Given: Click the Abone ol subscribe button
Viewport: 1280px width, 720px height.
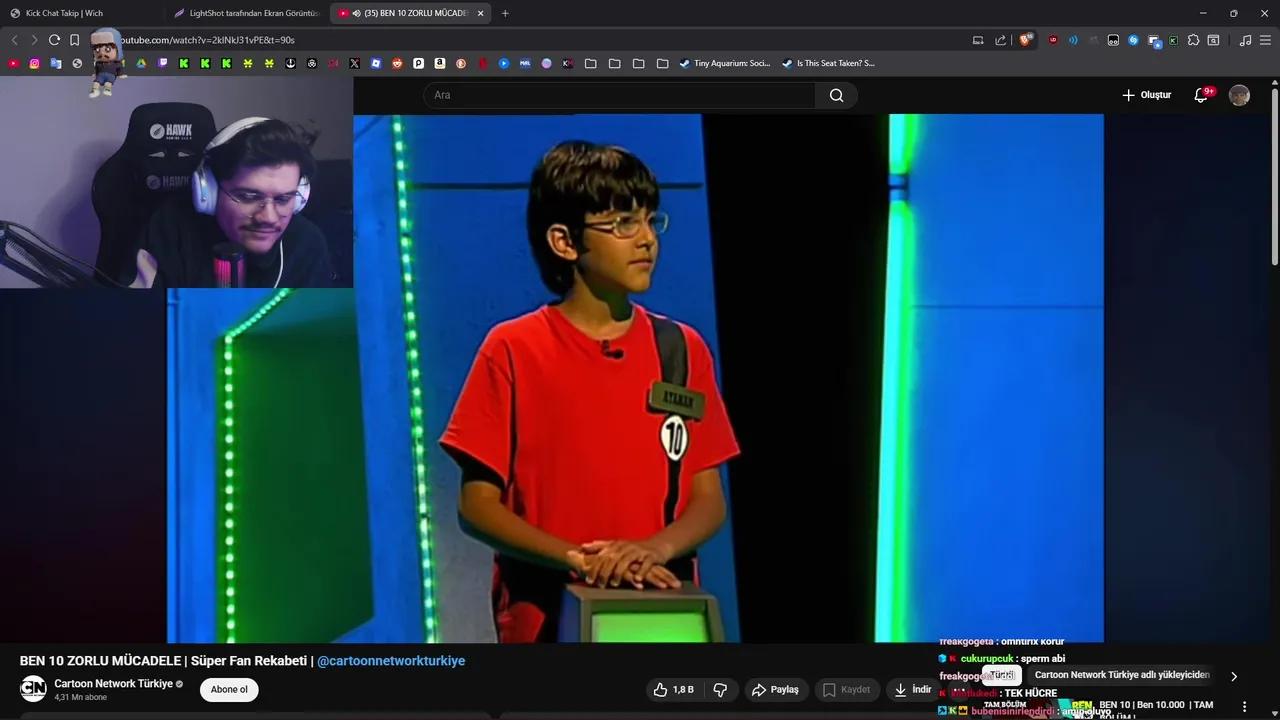Looking at the screenshot, I should [229, 689].
